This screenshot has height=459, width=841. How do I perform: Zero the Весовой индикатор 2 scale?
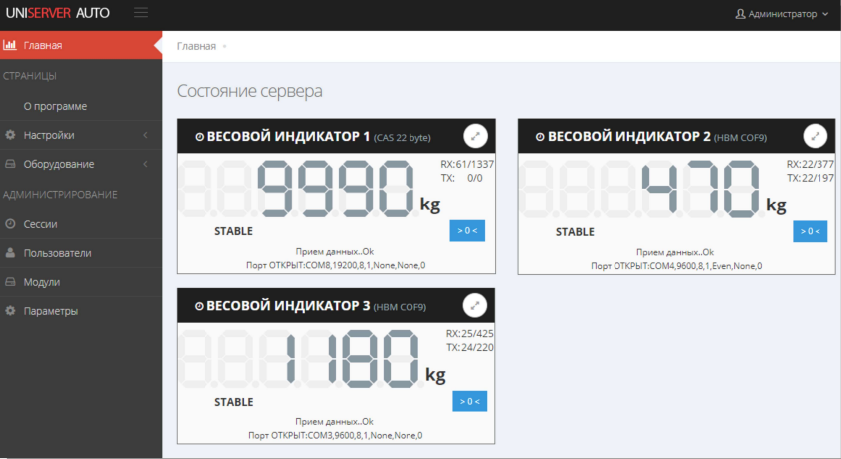(810, 231)
